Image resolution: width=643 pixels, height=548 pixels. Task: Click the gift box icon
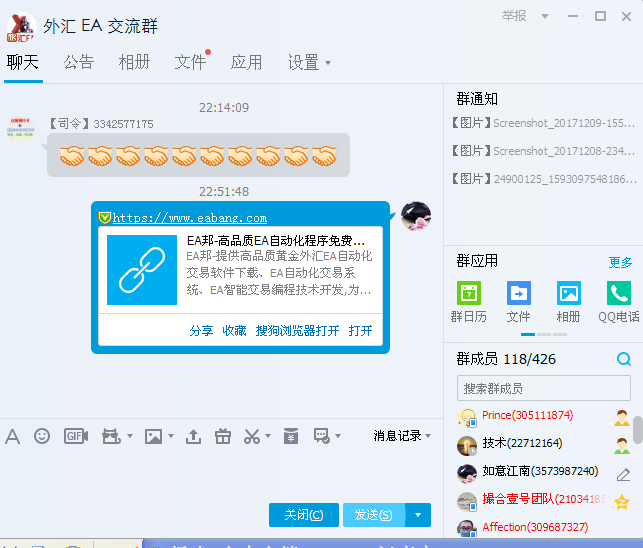223,436
